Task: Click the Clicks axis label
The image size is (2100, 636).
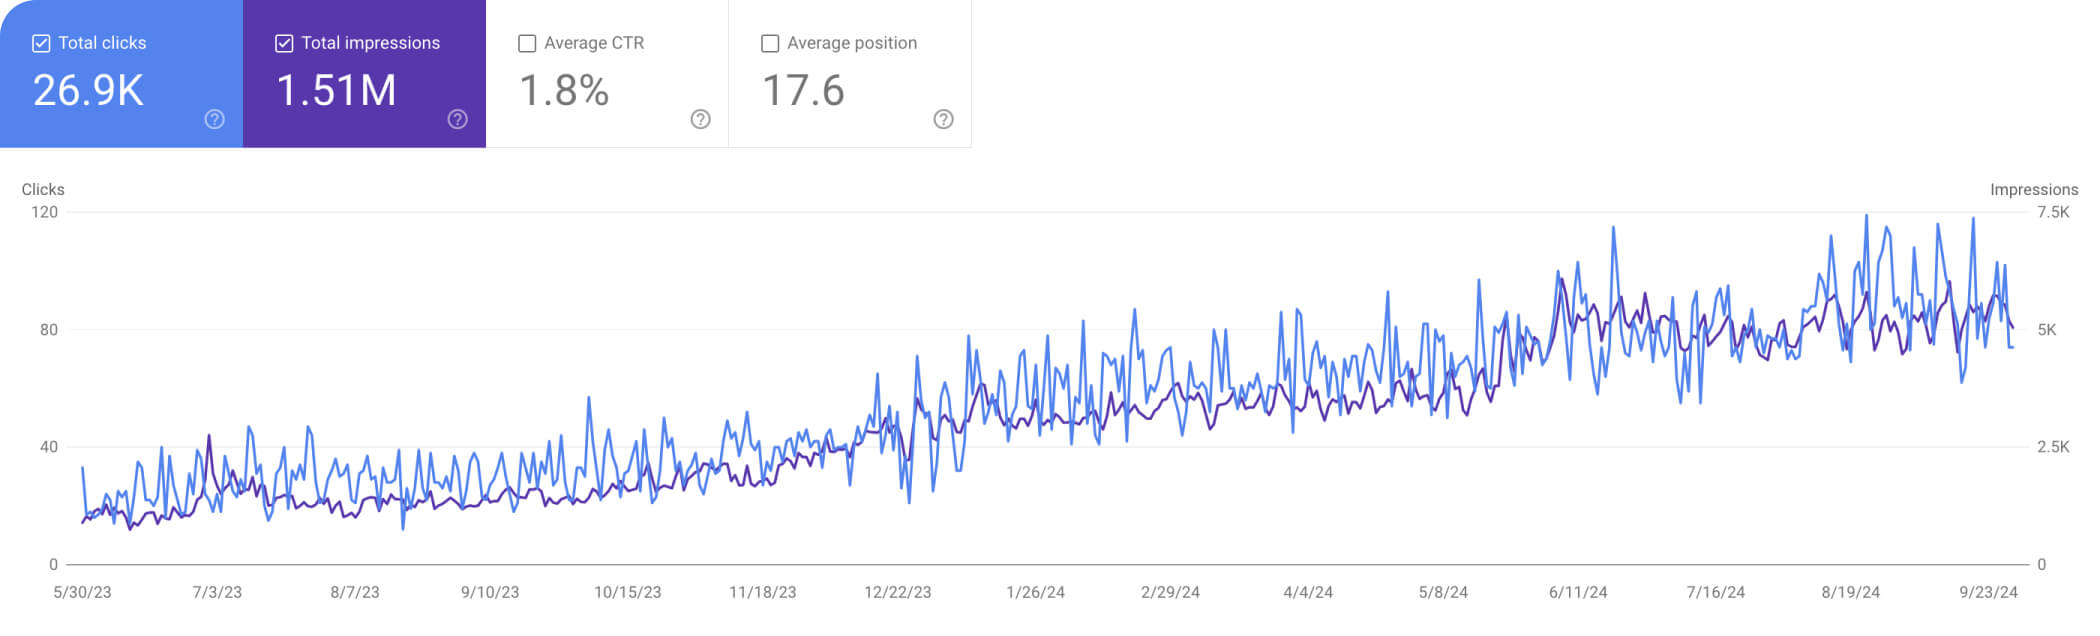Action: (43, 189)
